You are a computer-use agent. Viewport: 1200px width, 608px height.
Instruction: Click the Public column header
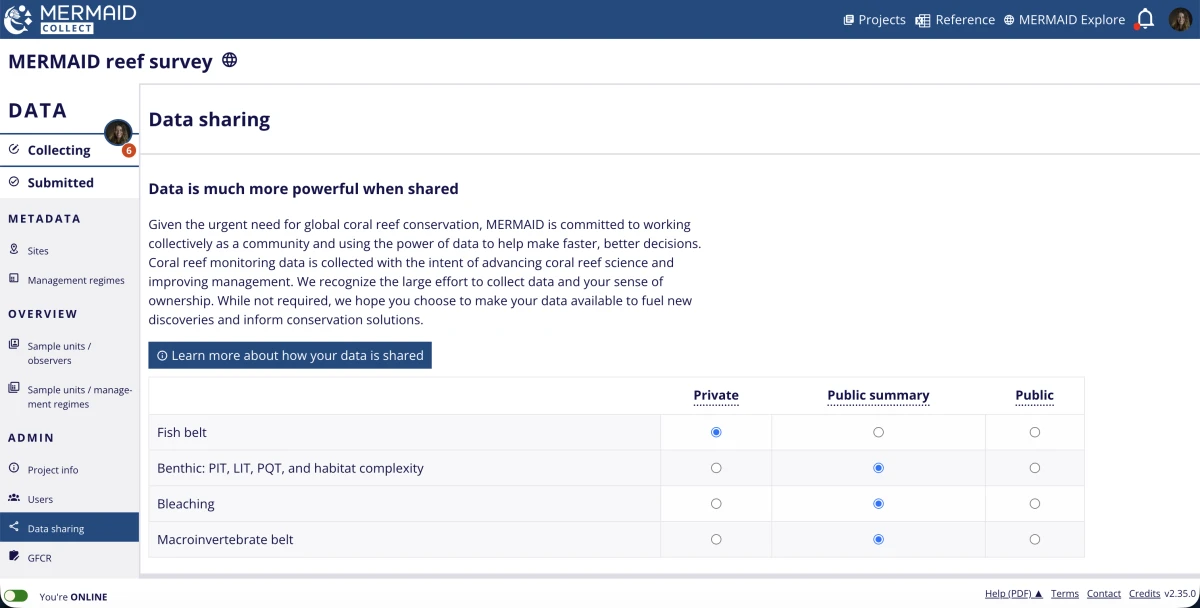click(1034, 395)
